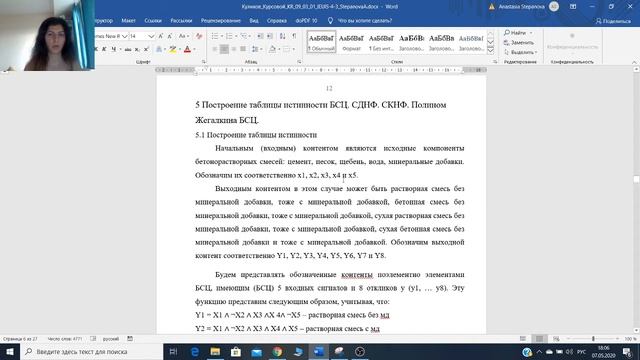The height and width of the screenshot is (360, 640).
Task: Adjust the zoom slider handle
Action: (x=593, y=339)
